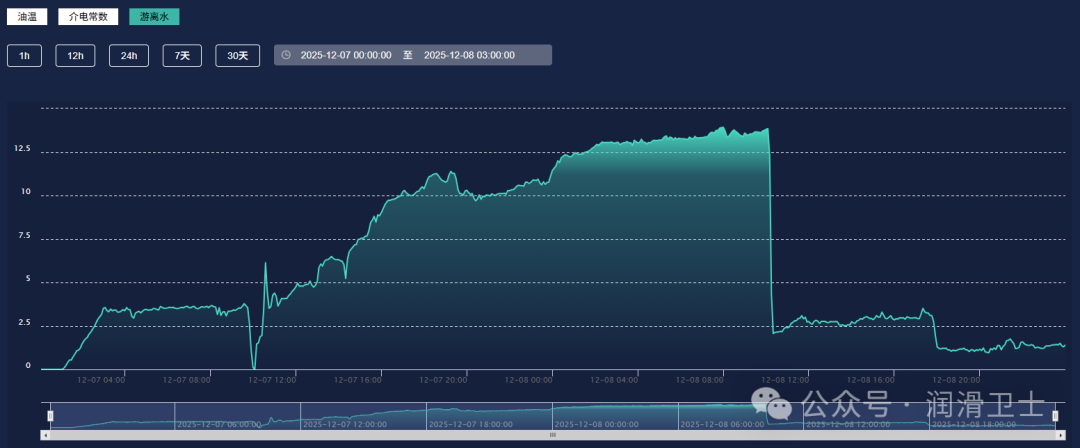The width and height of the screenshot is (1080, 448).
Task: Click the right scrollbar arrow
Action: coord(1059,435)
